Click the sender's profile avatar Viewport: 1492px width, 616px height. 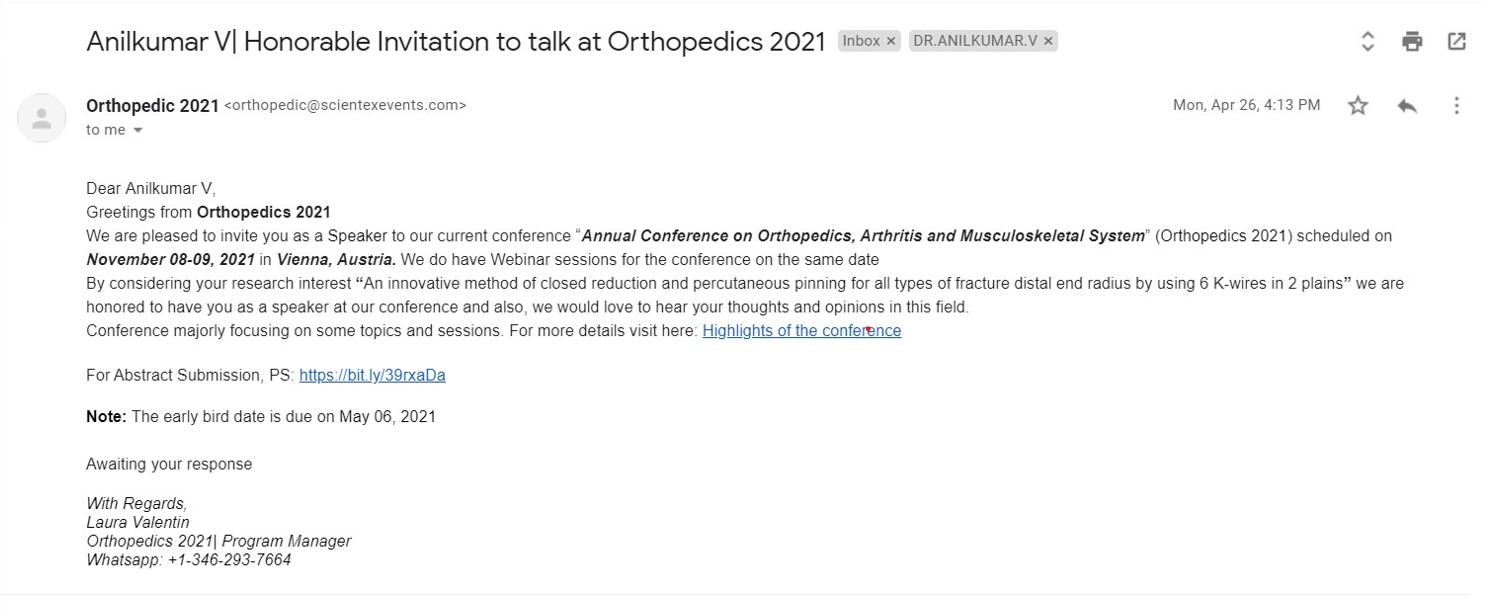pyautogui.click(x=42, y=118)
